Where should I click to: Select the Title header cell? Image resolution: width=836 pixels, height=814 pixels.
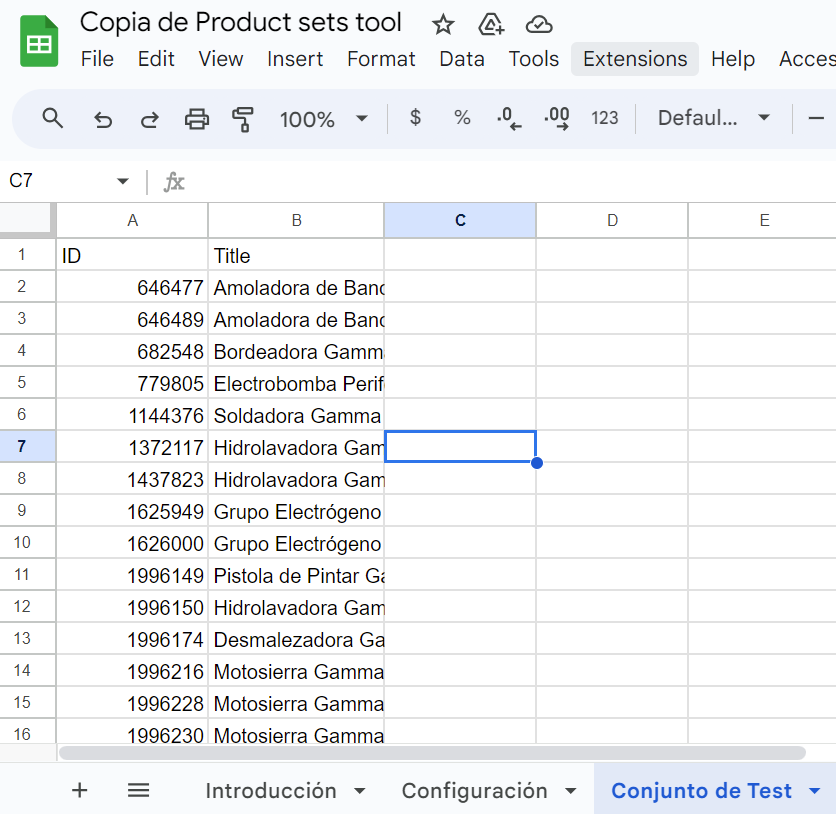click(296, 255)
